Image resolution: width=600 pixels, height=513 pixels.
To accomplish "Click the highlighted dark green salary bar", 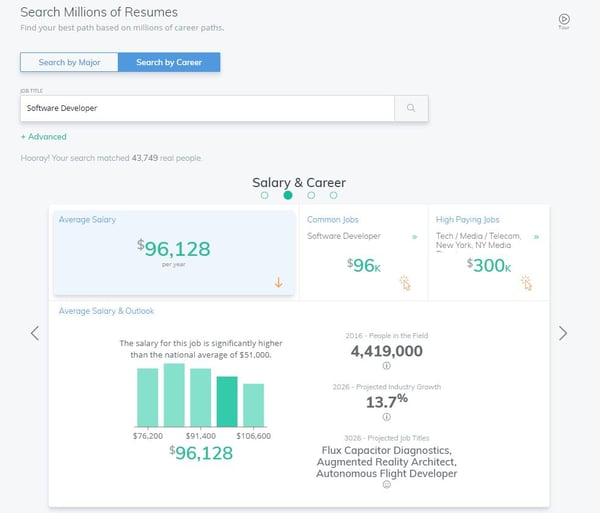I will point(227,401).
